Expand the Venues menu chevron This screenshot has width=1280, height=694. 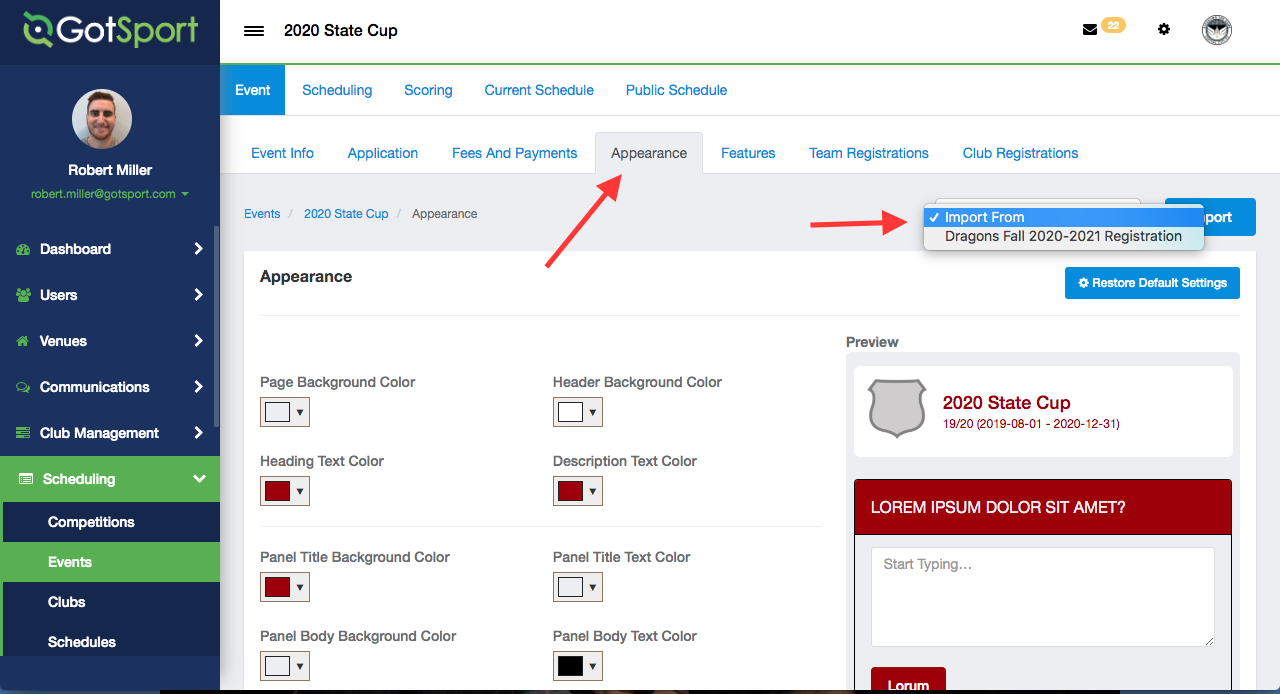coord(198,341)
